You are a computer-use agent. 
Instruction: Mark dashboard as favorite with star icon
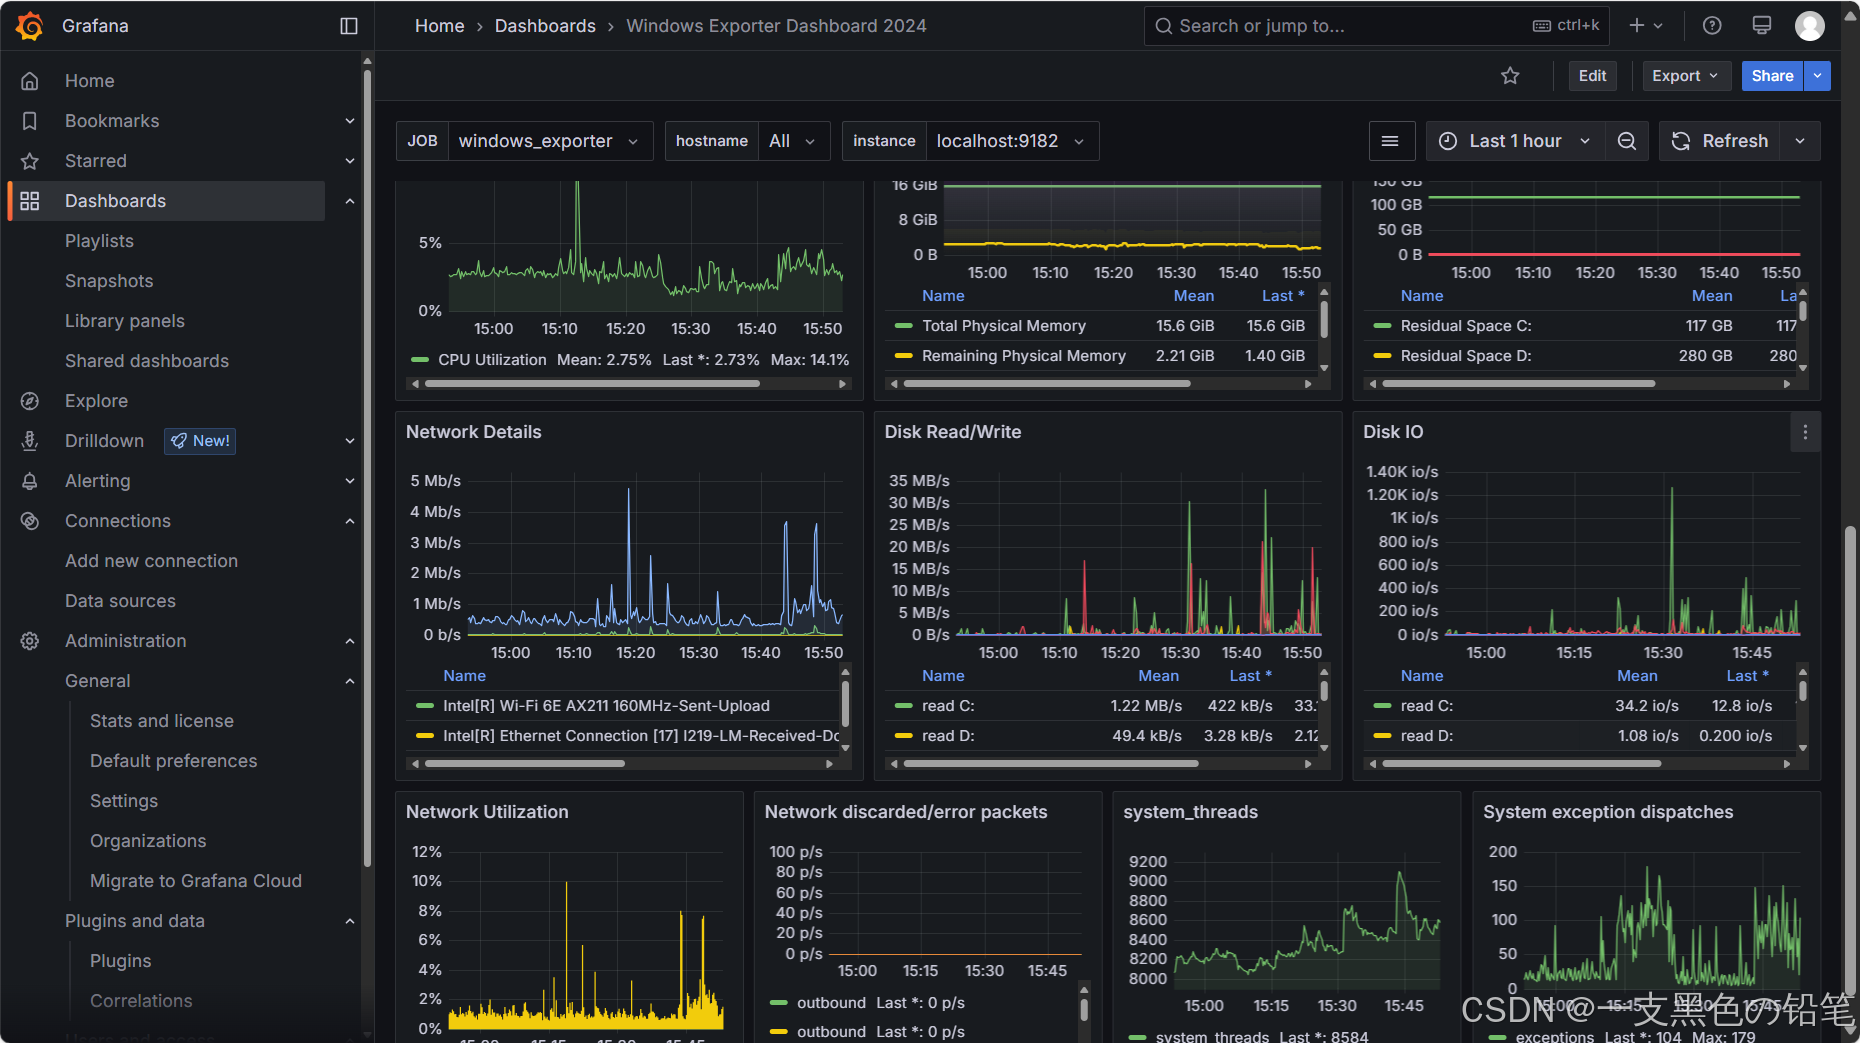1510,76
